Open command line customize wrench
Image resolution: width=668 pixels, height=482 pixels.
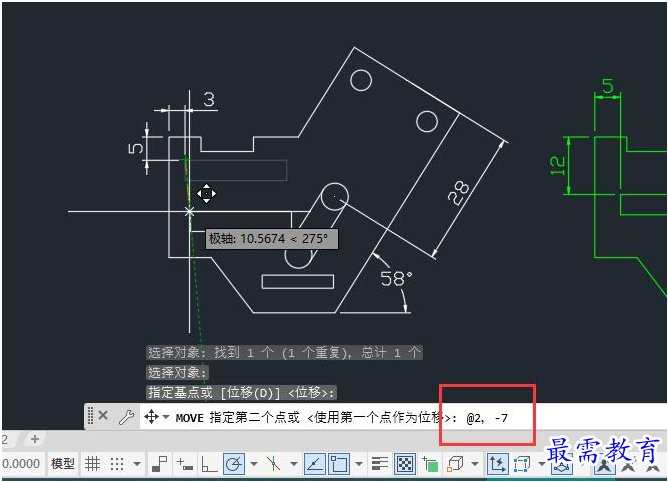[127, 416]
